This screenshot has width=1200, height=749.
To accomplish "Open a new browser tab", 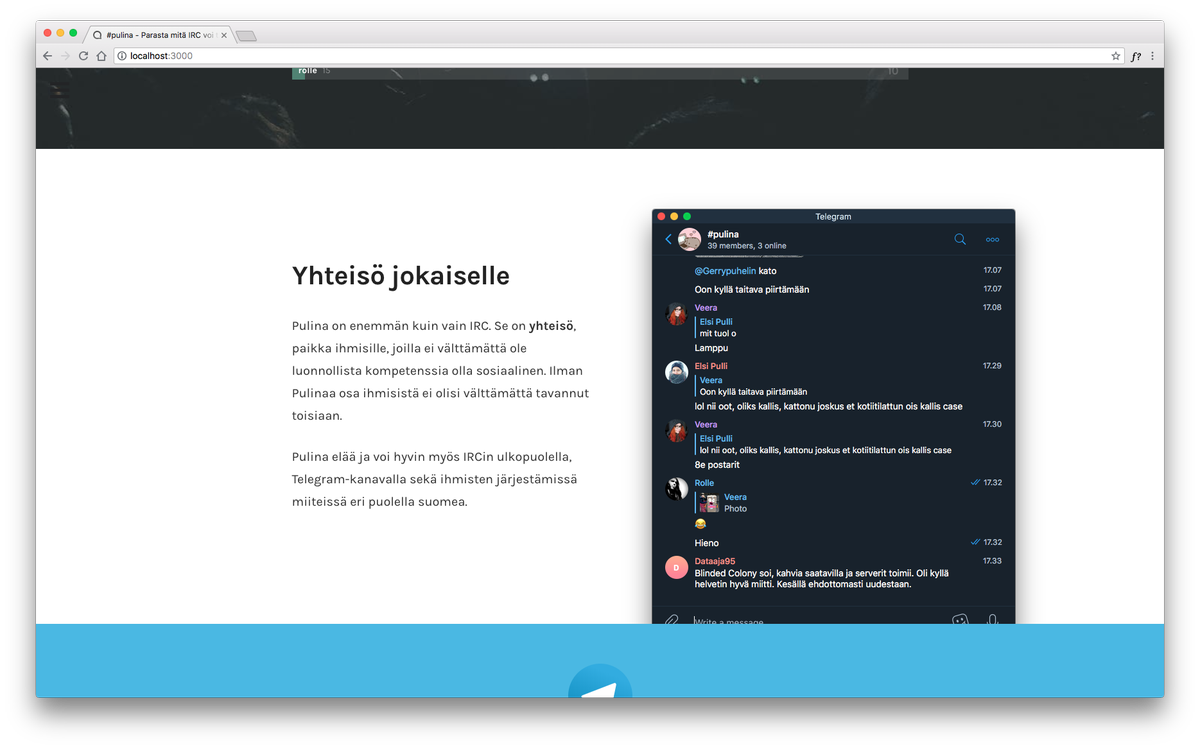I will pos(246,36).
